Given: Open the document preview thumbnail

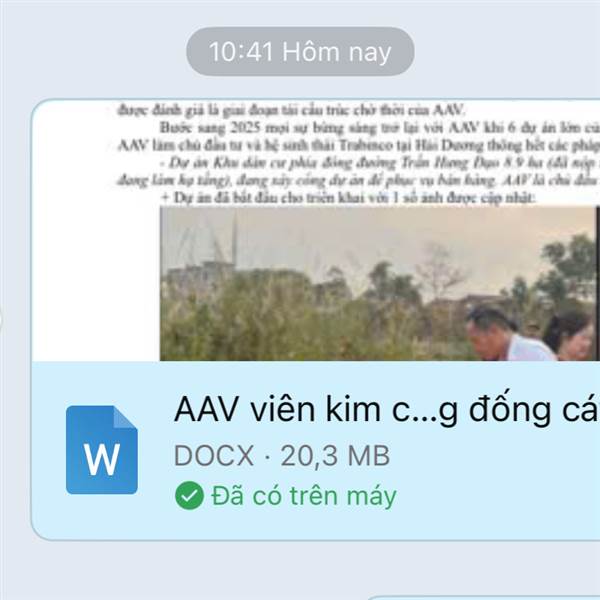Looking at the screenshot, I should tap(316, 230).
